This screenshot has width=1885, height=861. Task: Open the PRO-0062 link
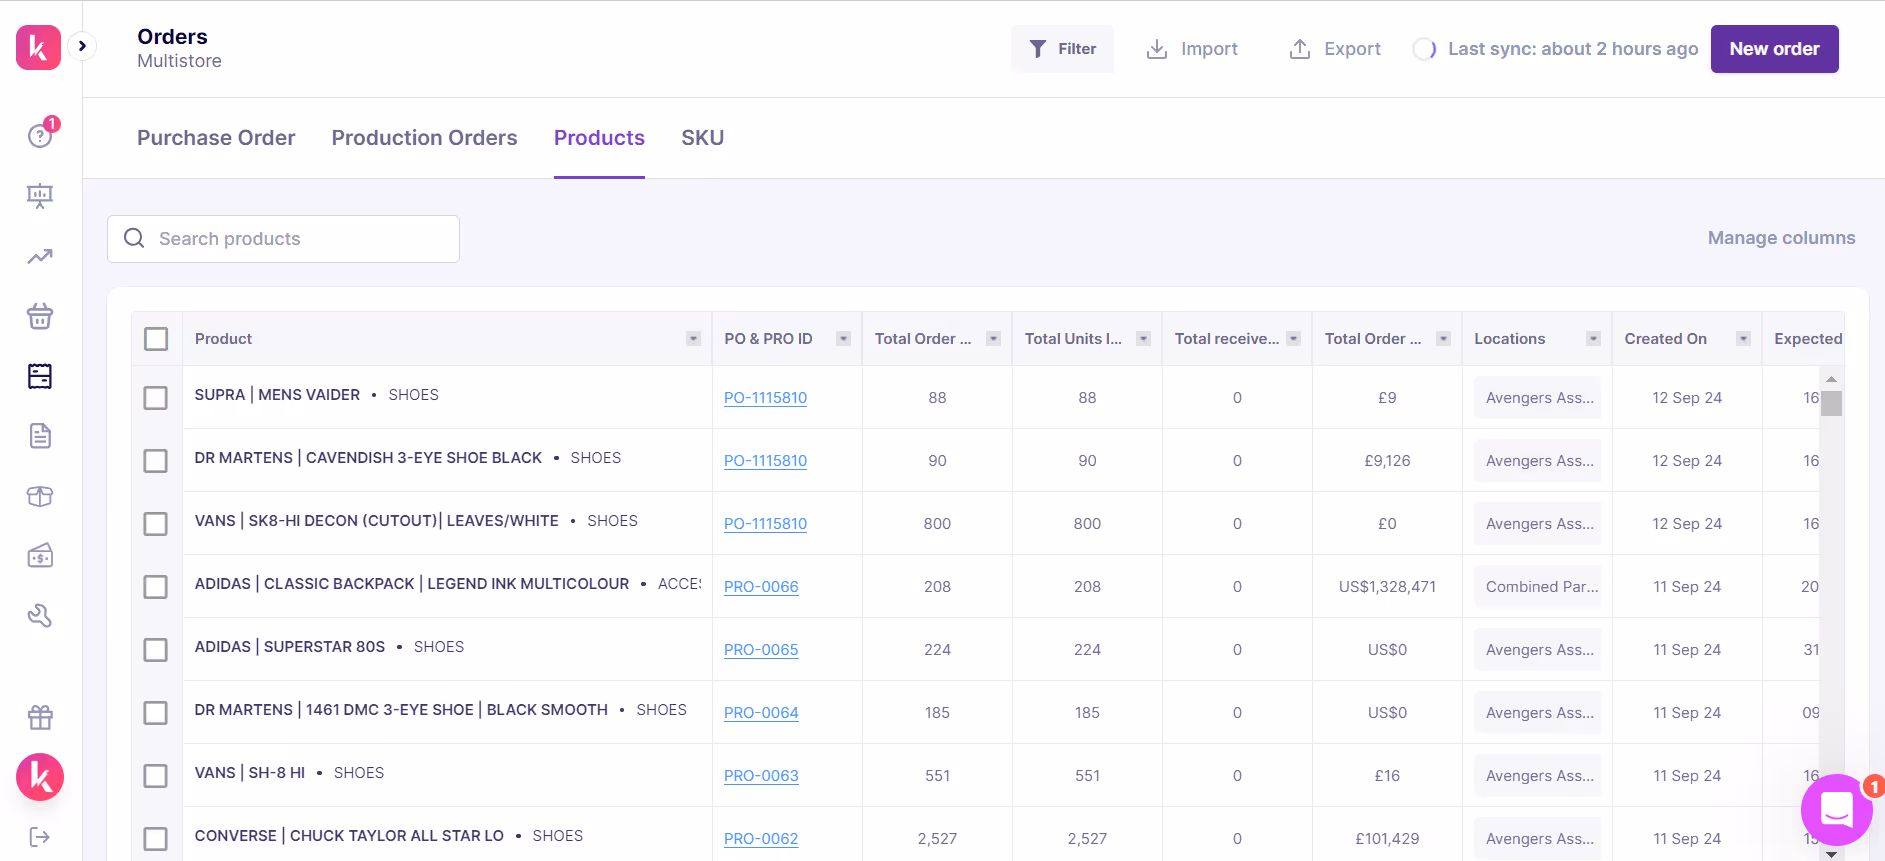761,839
